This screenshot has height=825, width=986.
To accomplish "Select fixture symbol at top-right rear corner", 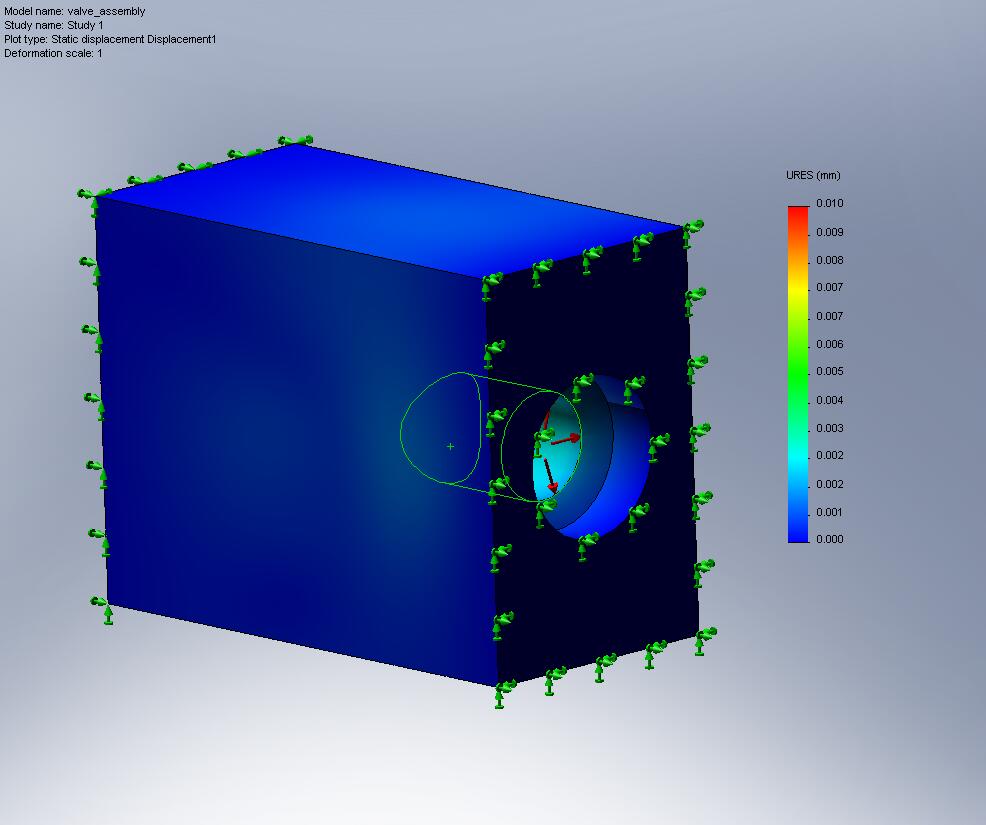I will click(x=690, y=231).
